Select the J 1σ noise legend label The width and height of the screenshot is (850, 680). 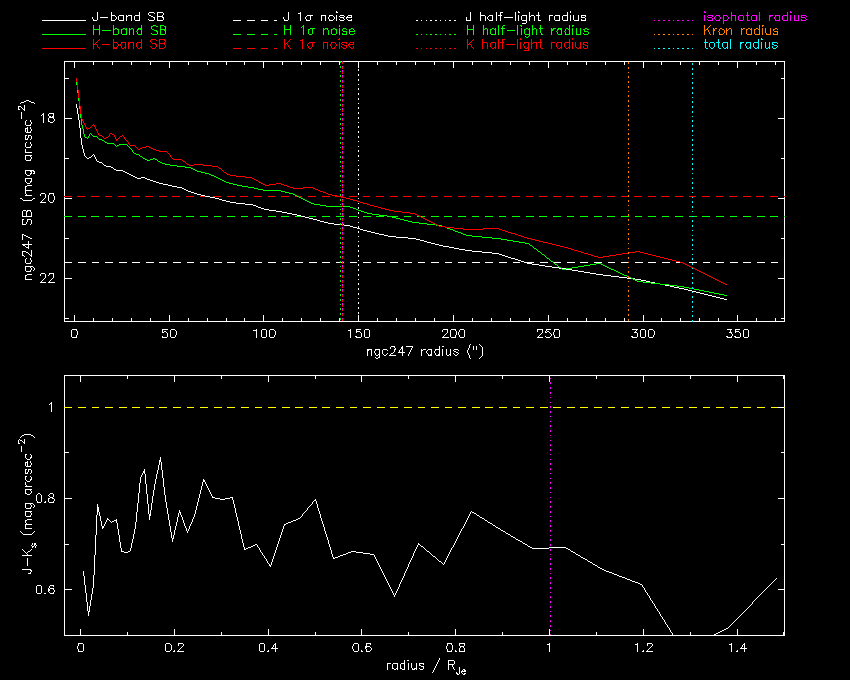[x=319, y=18]
